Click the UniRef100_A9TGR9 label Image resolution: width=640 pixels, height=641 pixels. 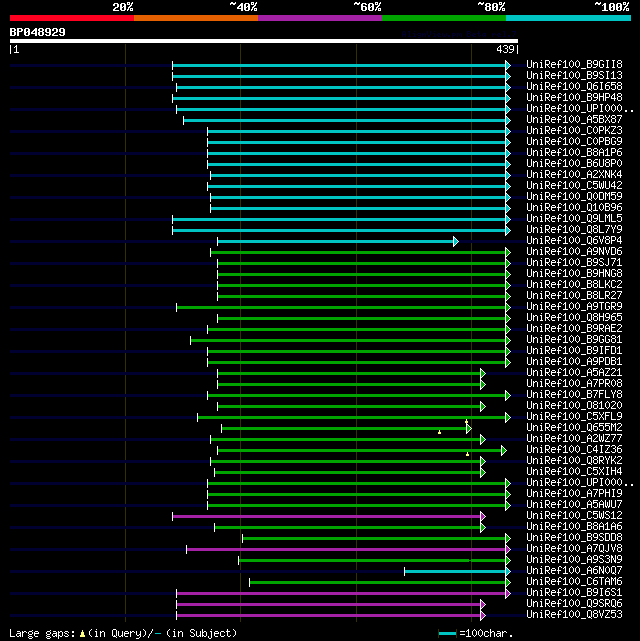tap(574, 307)
